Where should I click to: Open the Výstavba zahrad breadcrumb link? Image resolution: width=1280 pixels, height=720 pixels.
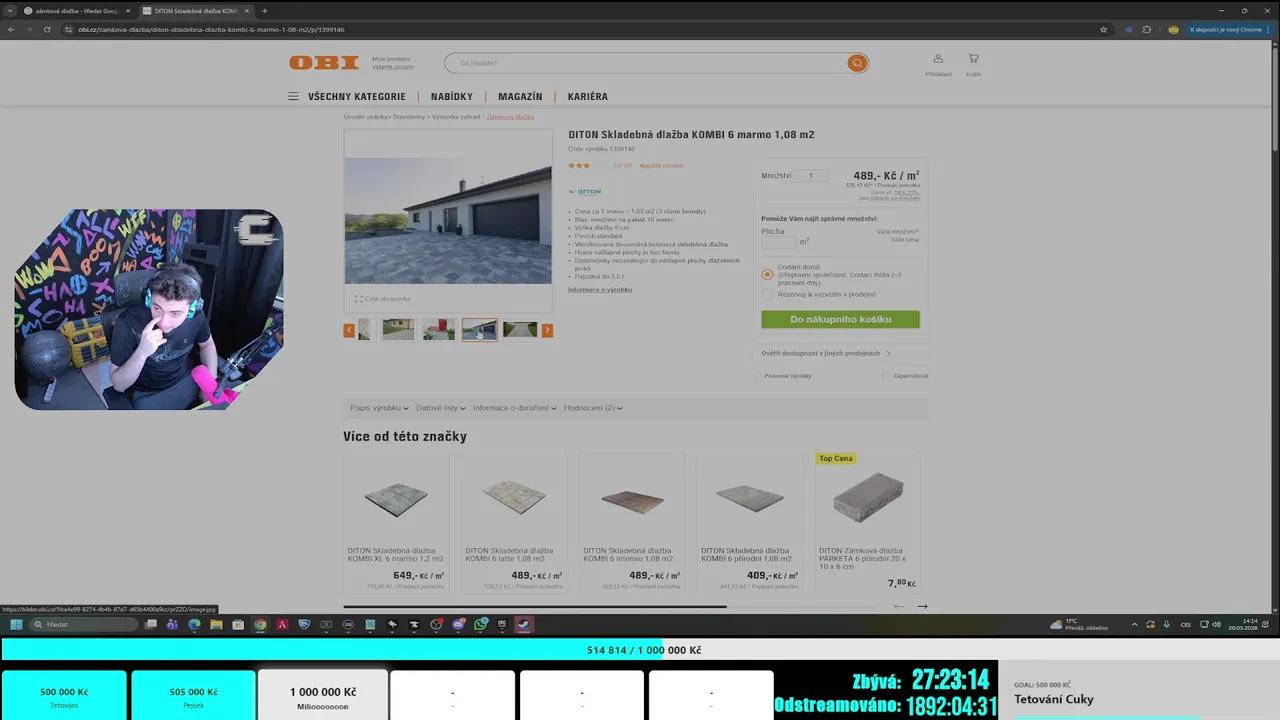click(x=456, y=117)
